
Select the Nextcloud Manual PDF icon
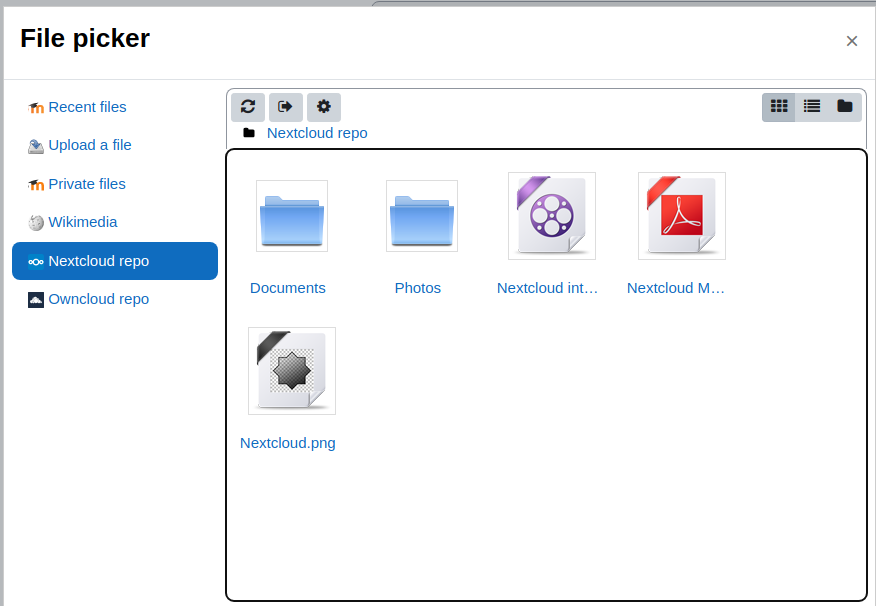[x=682, y=216]
